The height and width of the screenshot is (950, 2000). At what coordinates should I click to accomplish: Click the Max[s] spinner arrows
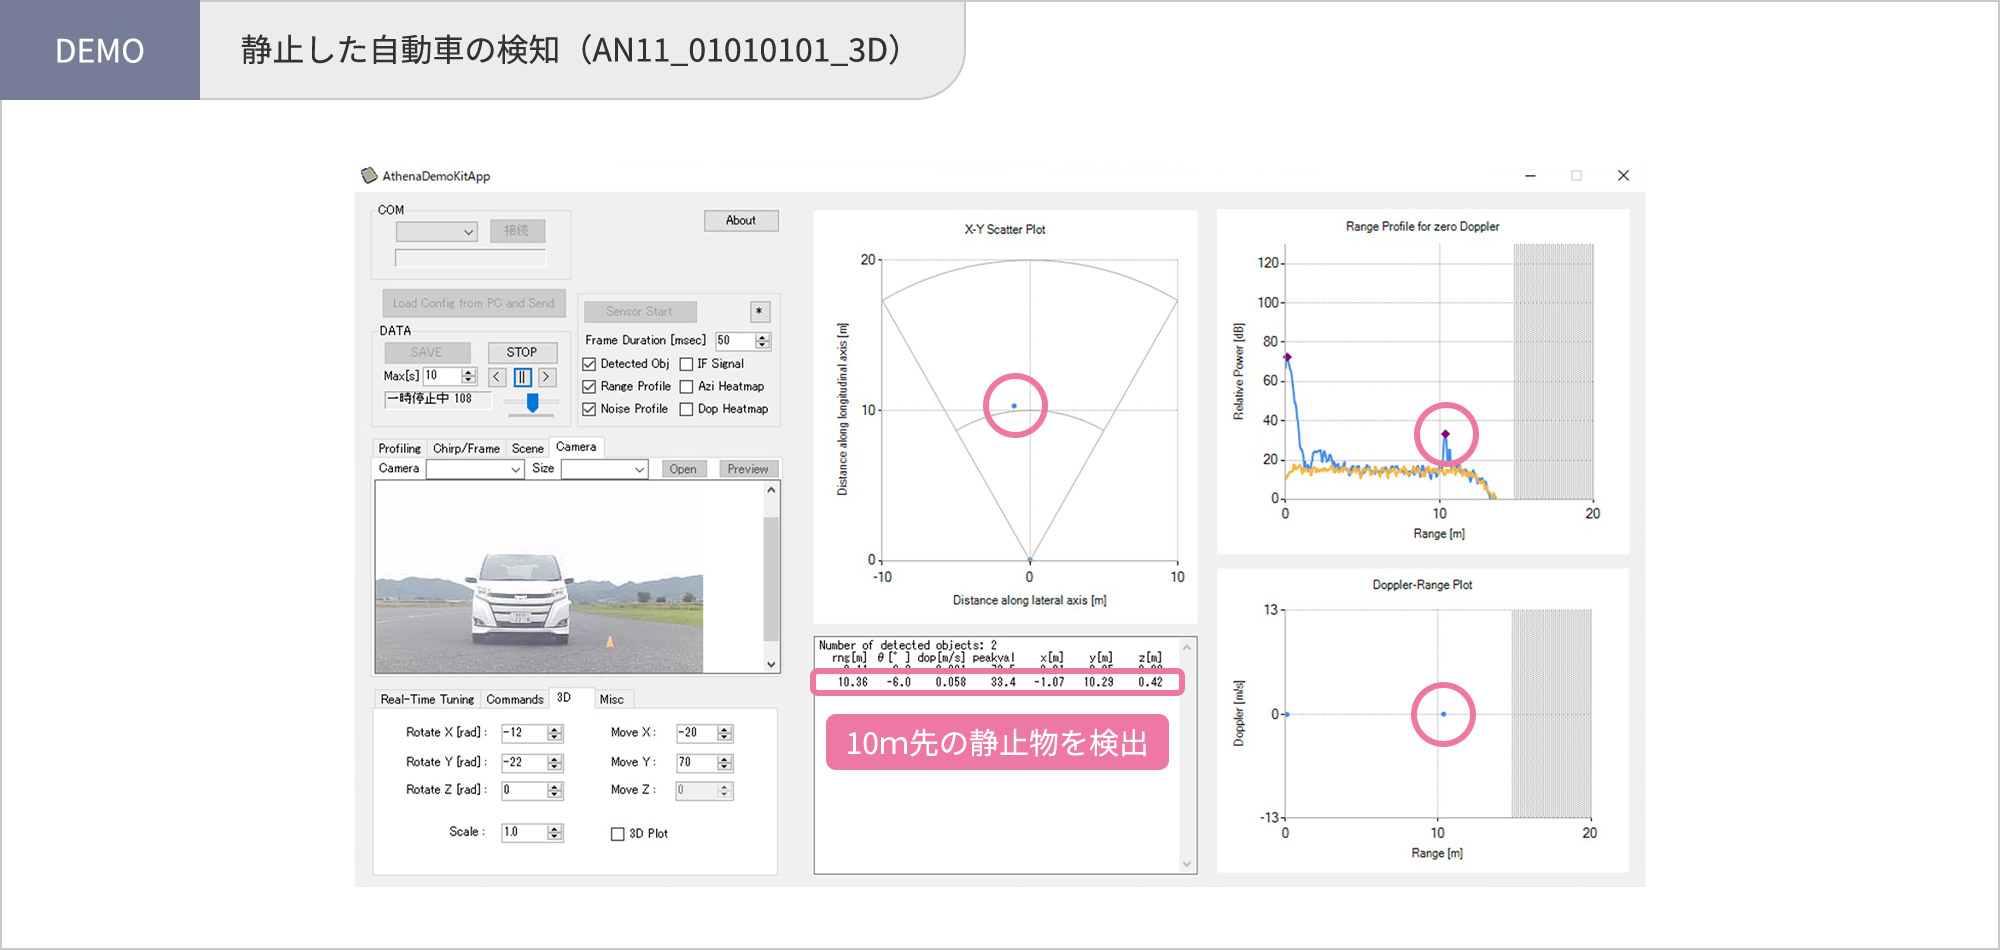pos(469,376)
